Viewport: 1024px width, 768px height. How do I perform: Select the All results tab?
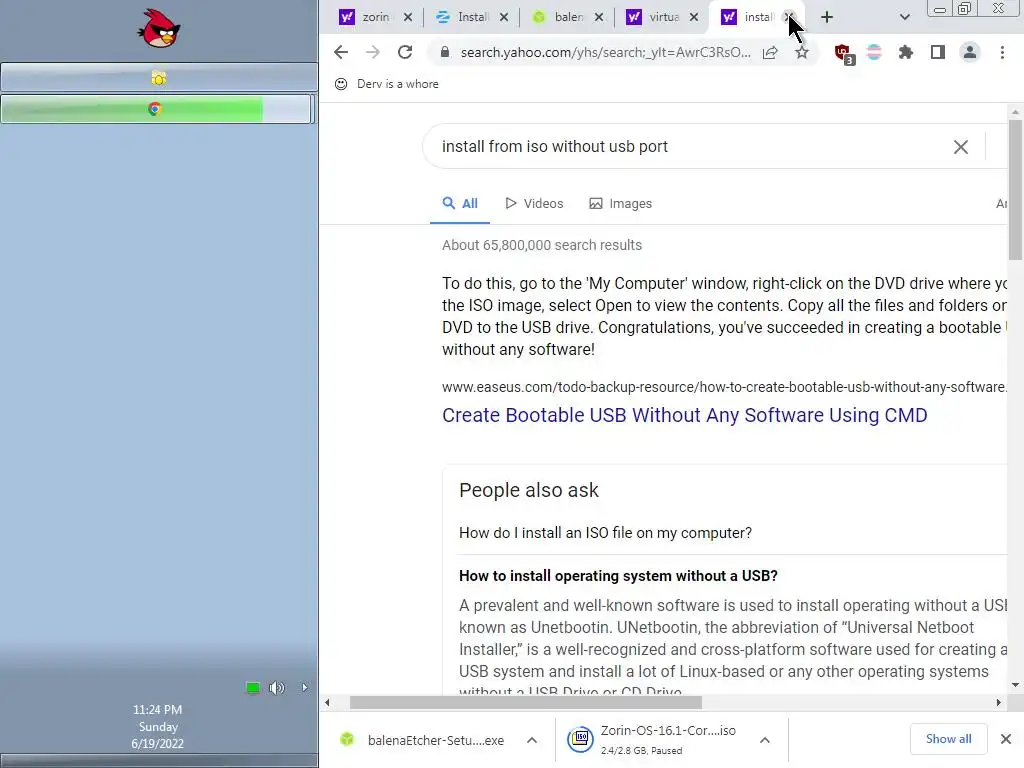460,204
